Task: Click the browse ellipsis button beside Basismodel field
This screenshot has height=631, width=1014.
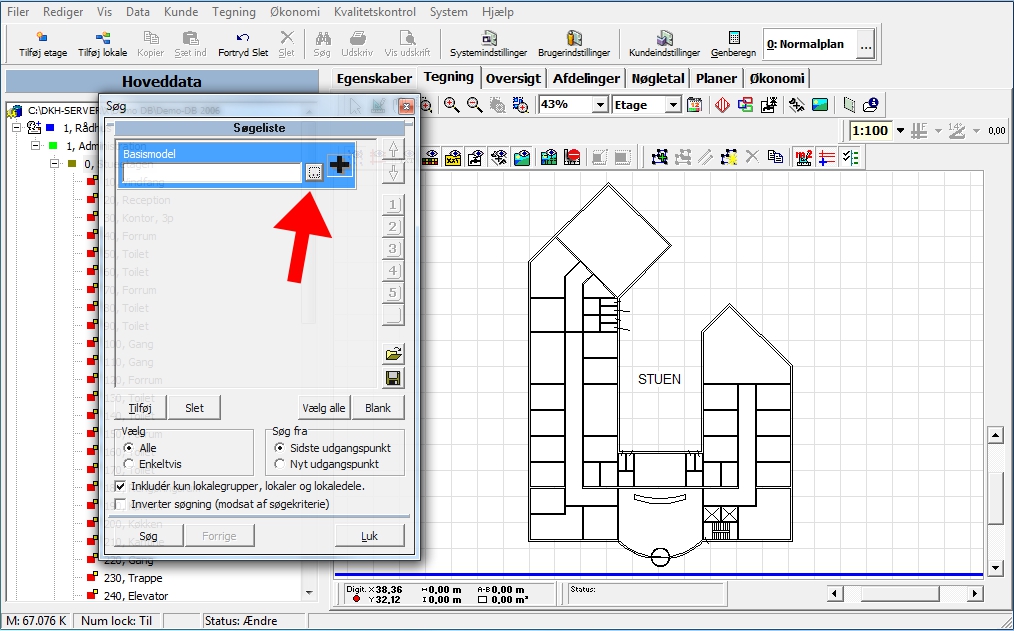Action: pos(314,173)
